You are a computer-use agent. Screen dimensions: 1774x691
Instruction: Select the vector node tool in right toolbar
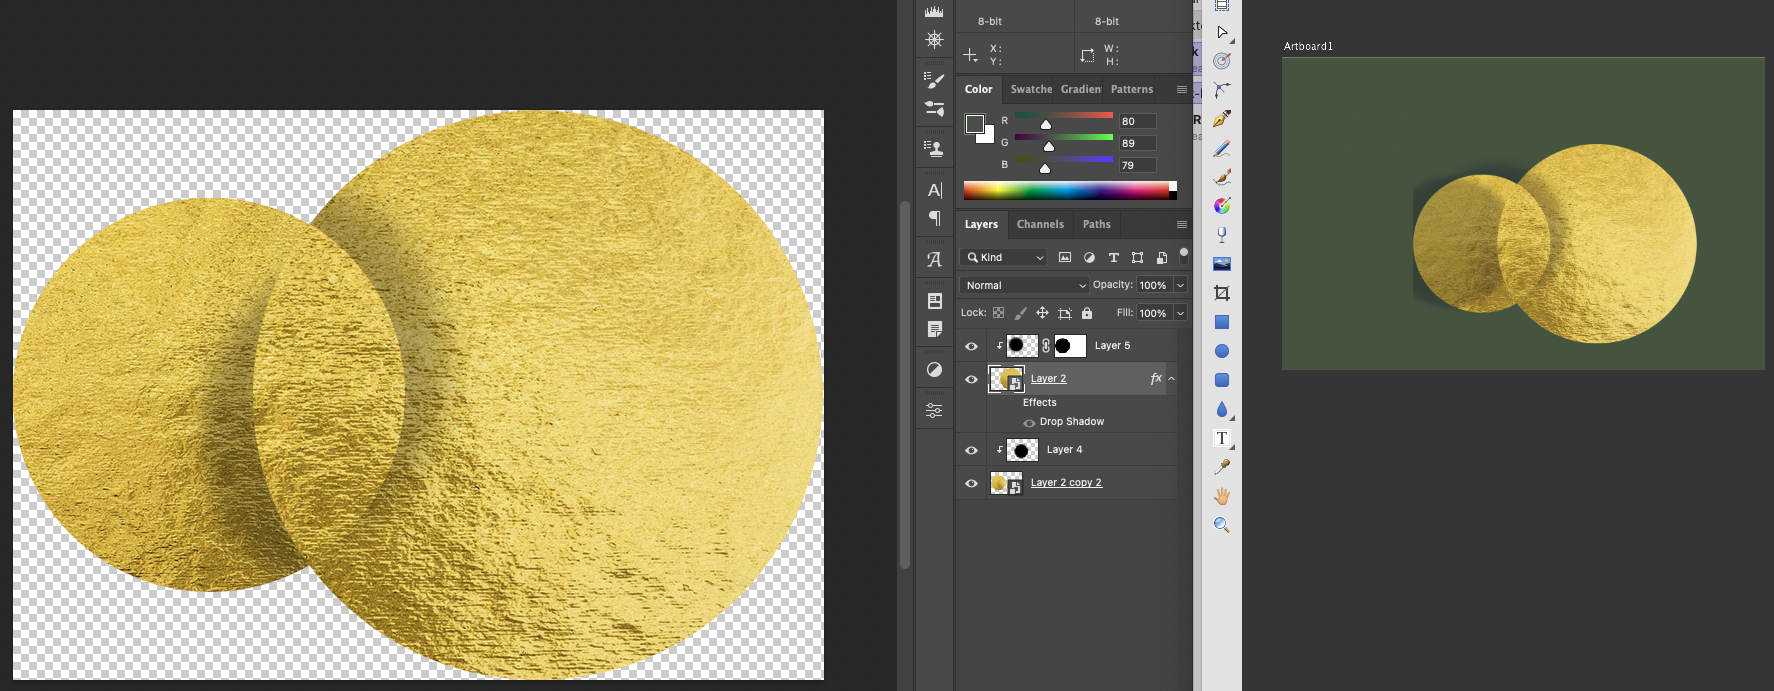pos(1222,90)
